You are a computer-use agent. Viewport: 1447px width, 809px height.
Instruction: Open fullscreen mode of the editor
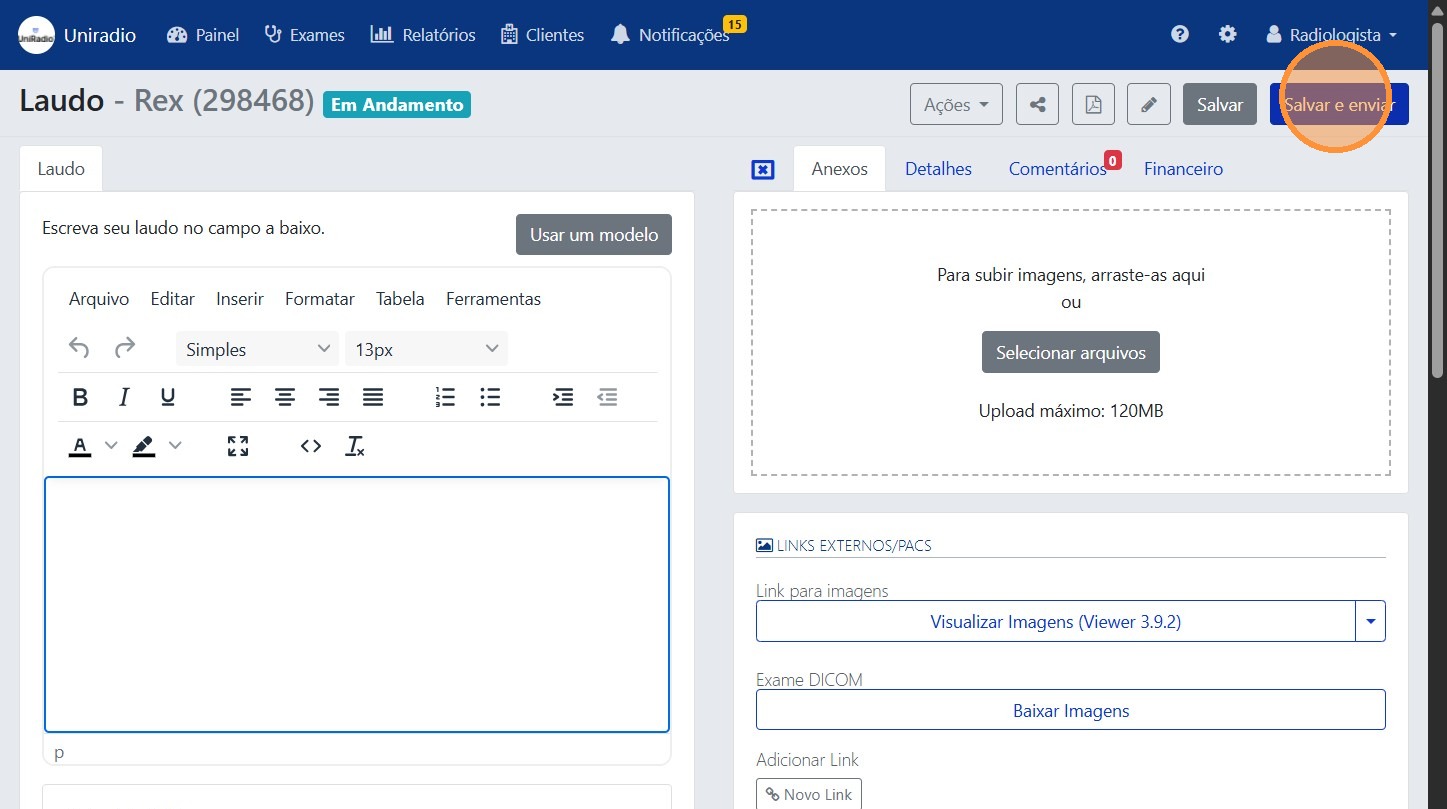[x=238, y=446]
